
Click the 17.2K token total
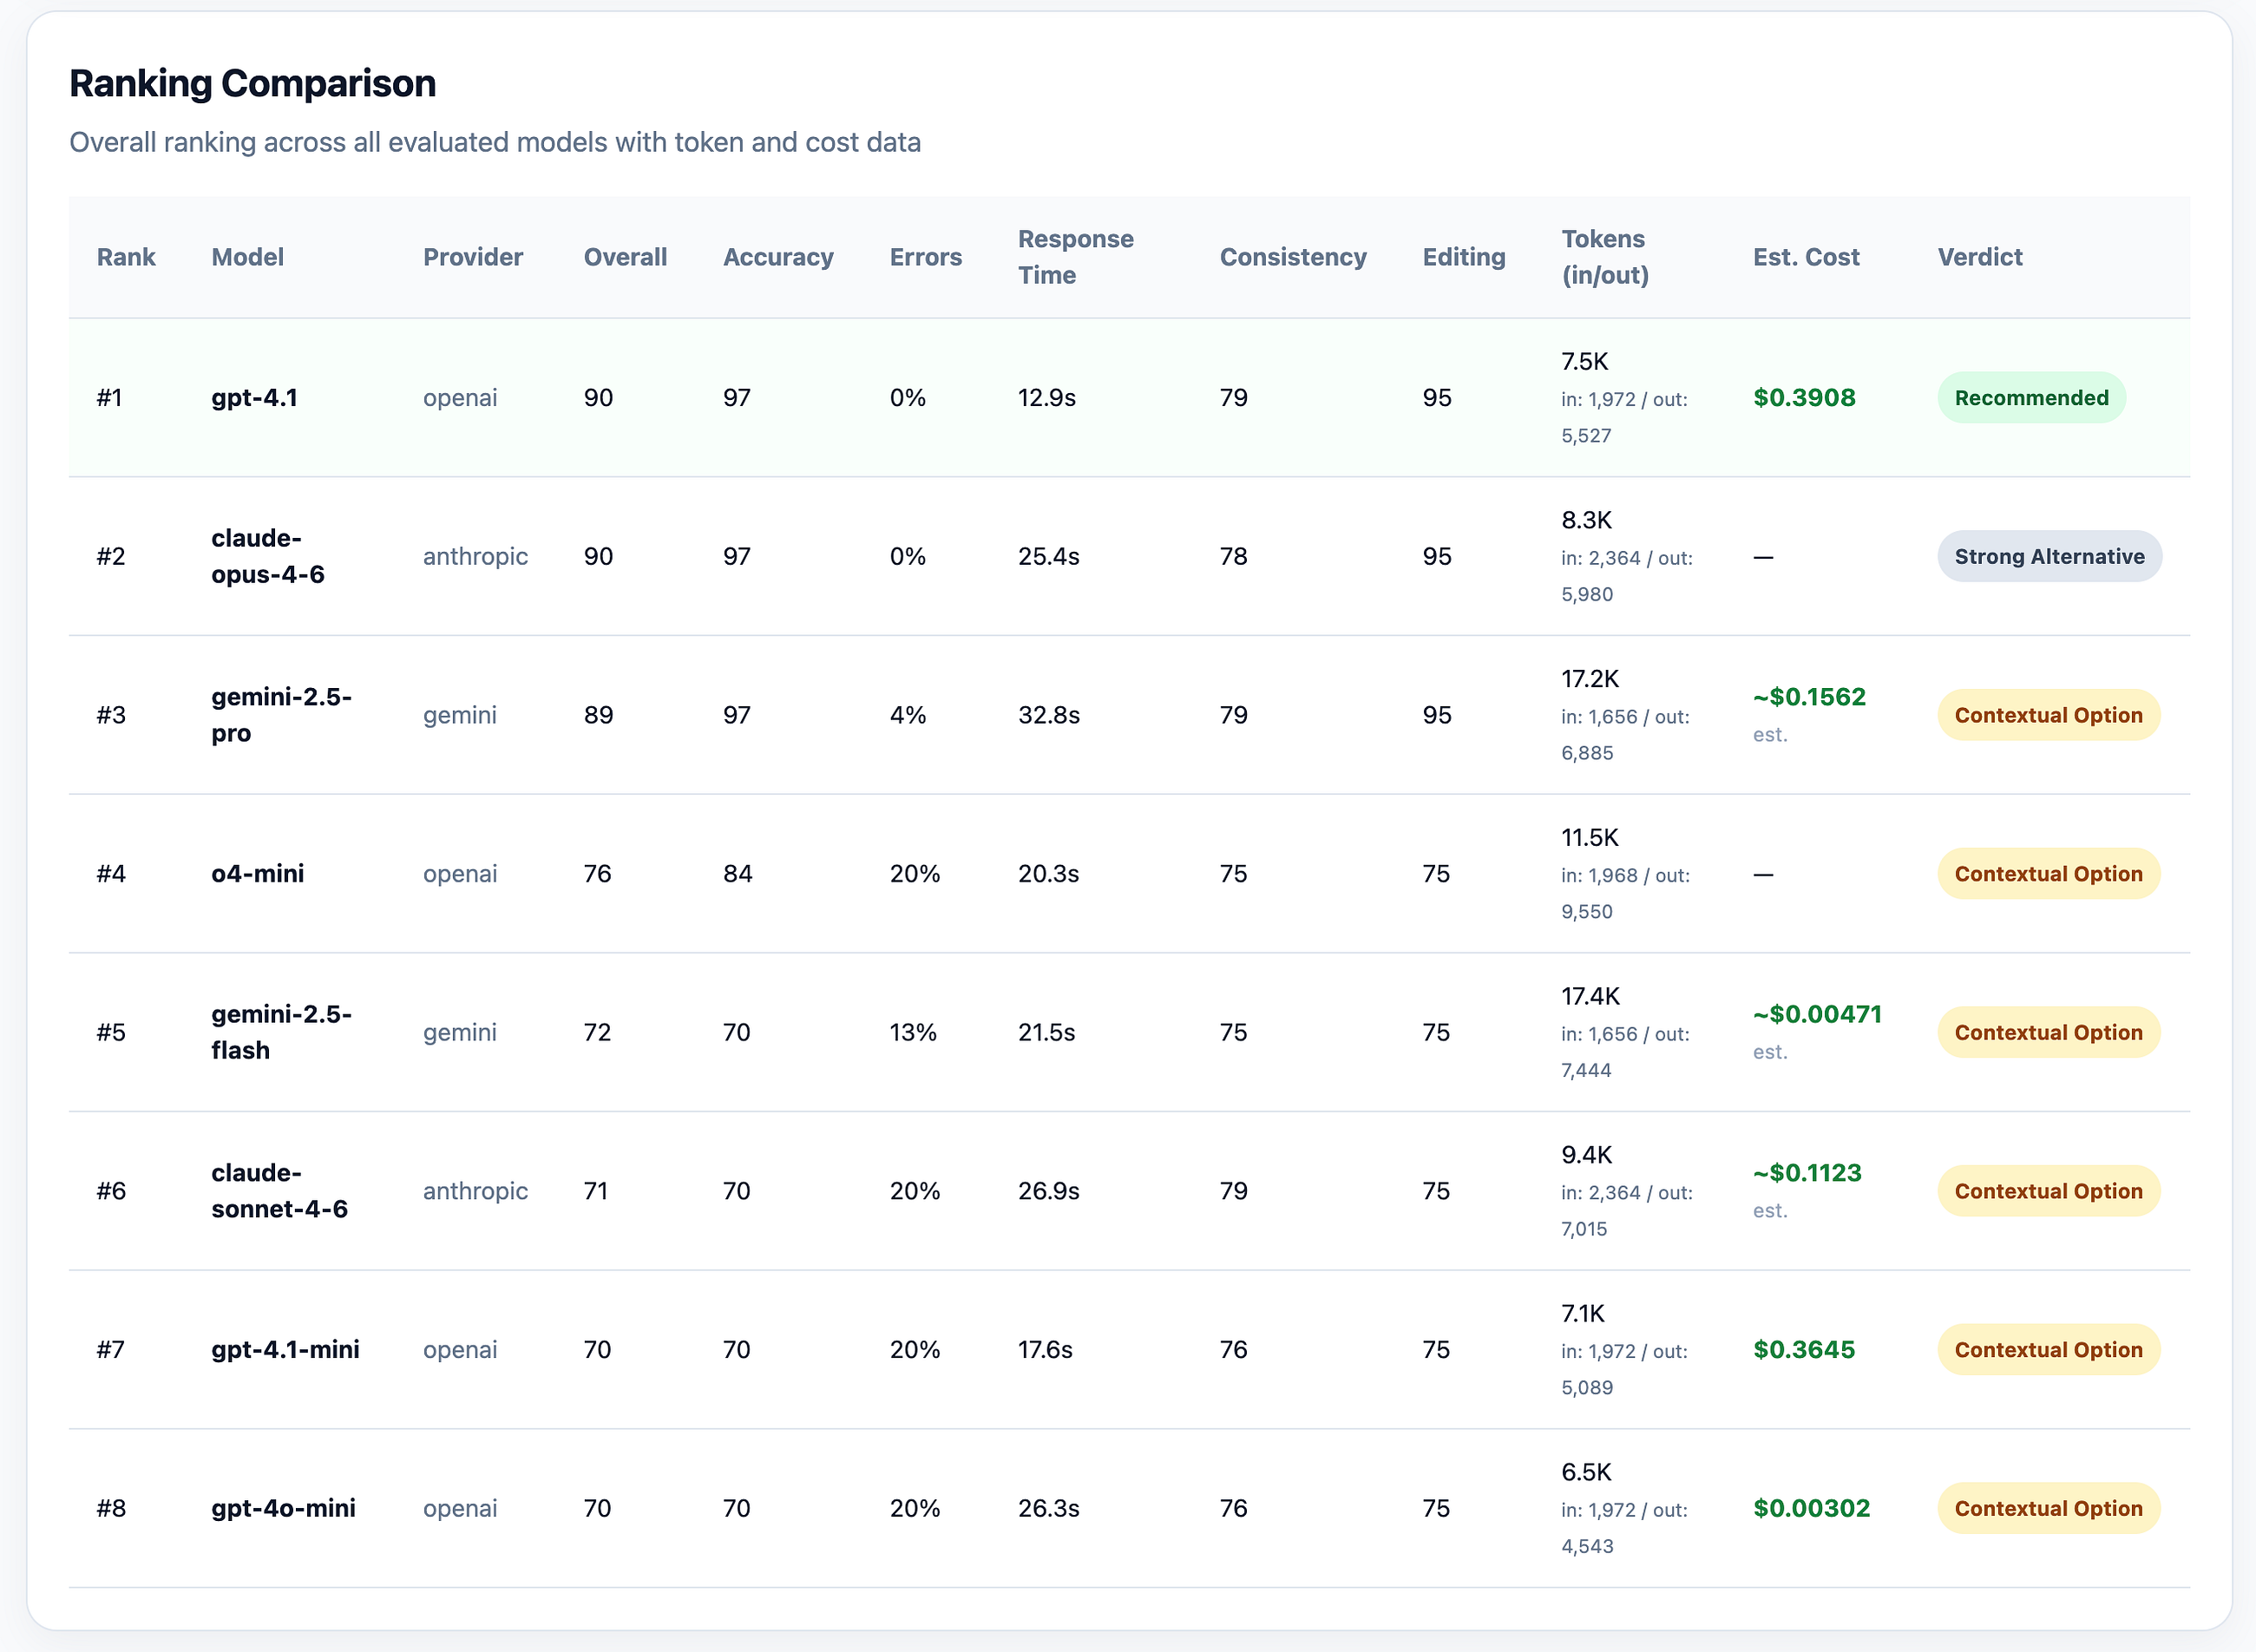[x=1590, y=679]
